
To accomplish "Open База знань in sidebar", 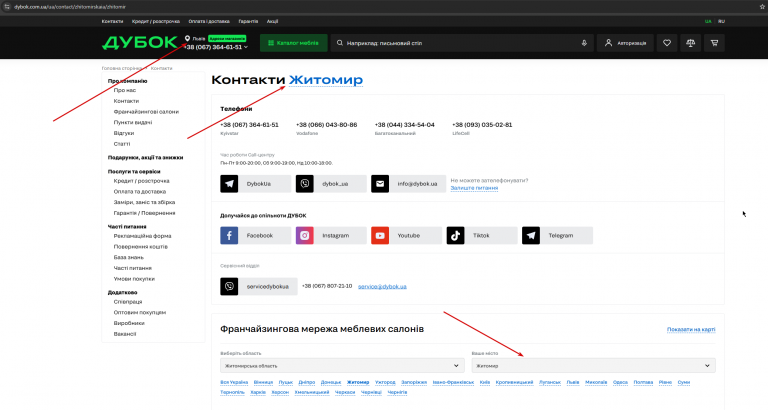I will pyautogui.click(x=129, y=258).
